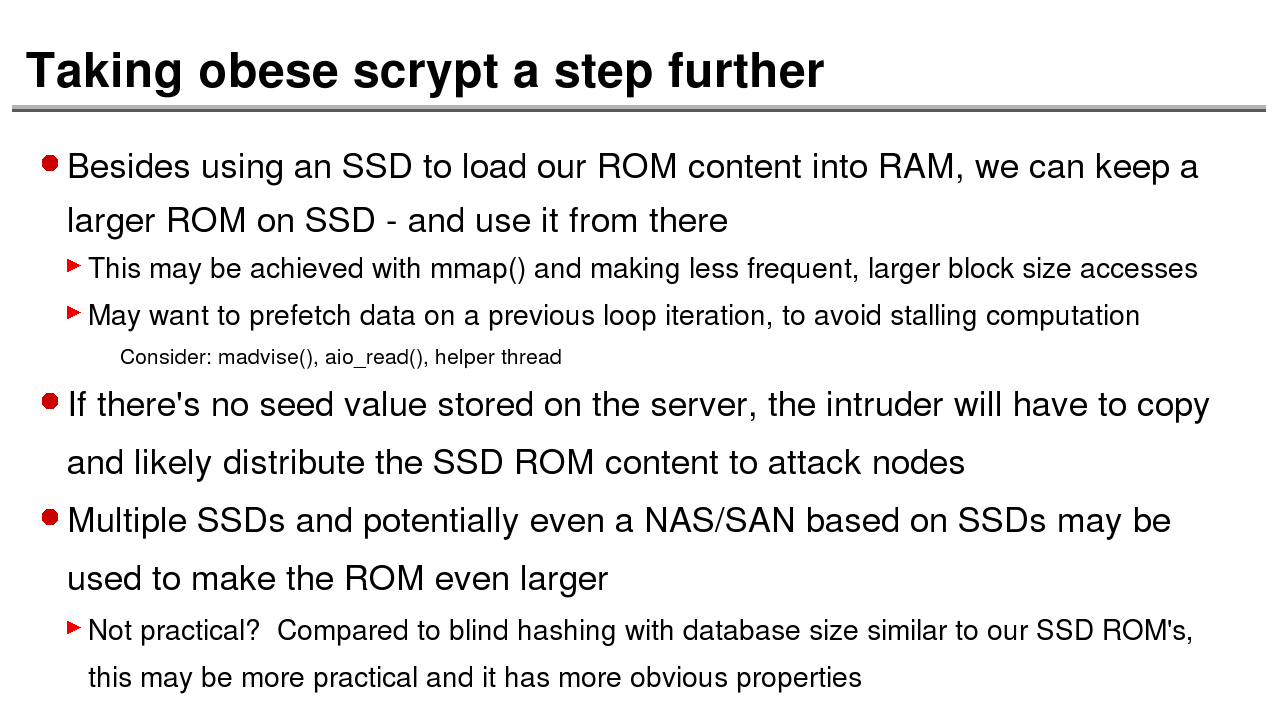Image resolution: width=1280 pixels, height=720 pixels.
Task: Click the red triangle before "Not practical?"
Action: [x=73, y=628]
